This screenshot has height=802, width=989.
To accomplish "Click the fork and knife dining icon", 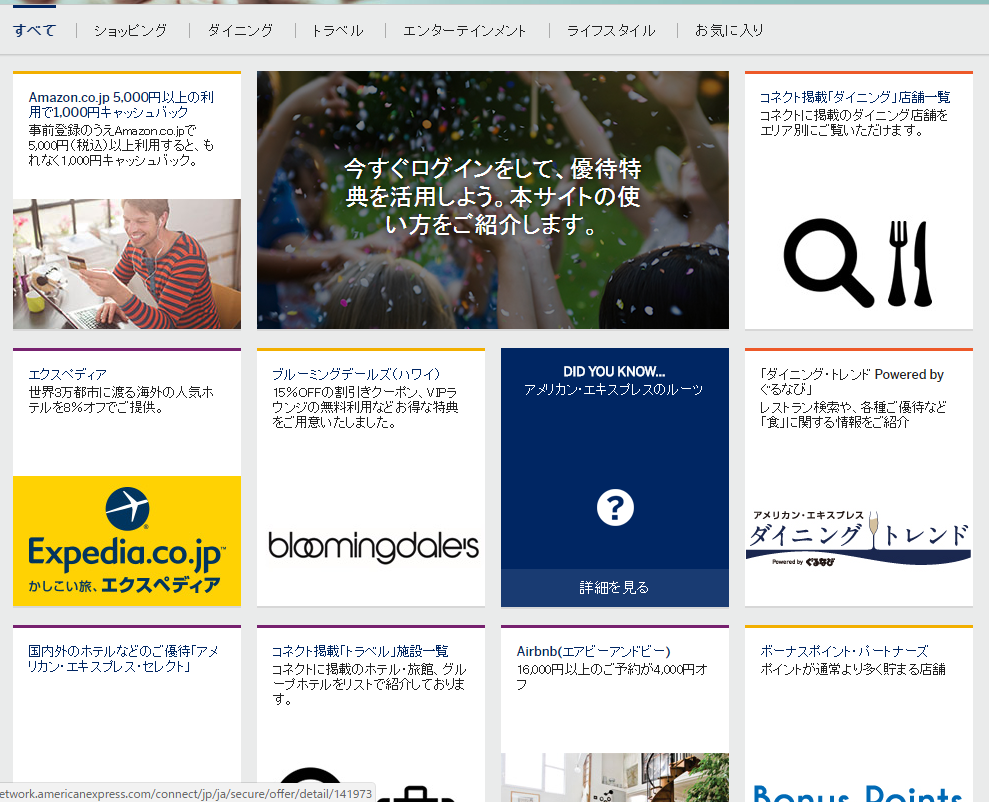I will click(910, 264).
